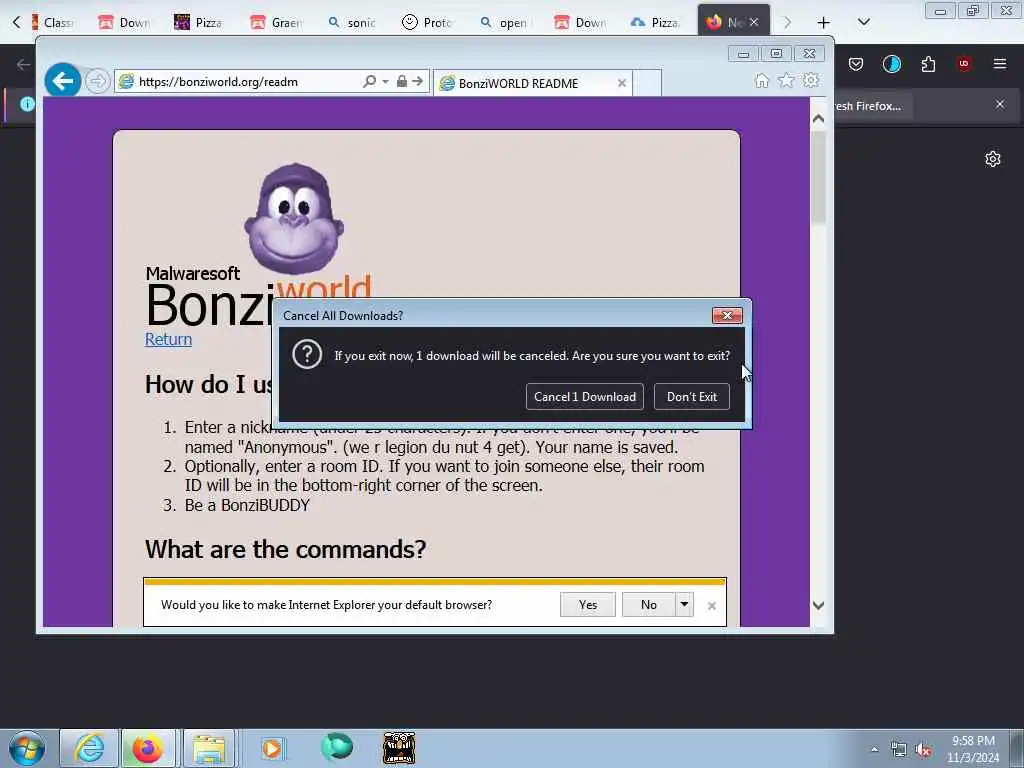Dismiss the default browser notification bar
Screen dimensions: 1024x768
coord(712,606)
